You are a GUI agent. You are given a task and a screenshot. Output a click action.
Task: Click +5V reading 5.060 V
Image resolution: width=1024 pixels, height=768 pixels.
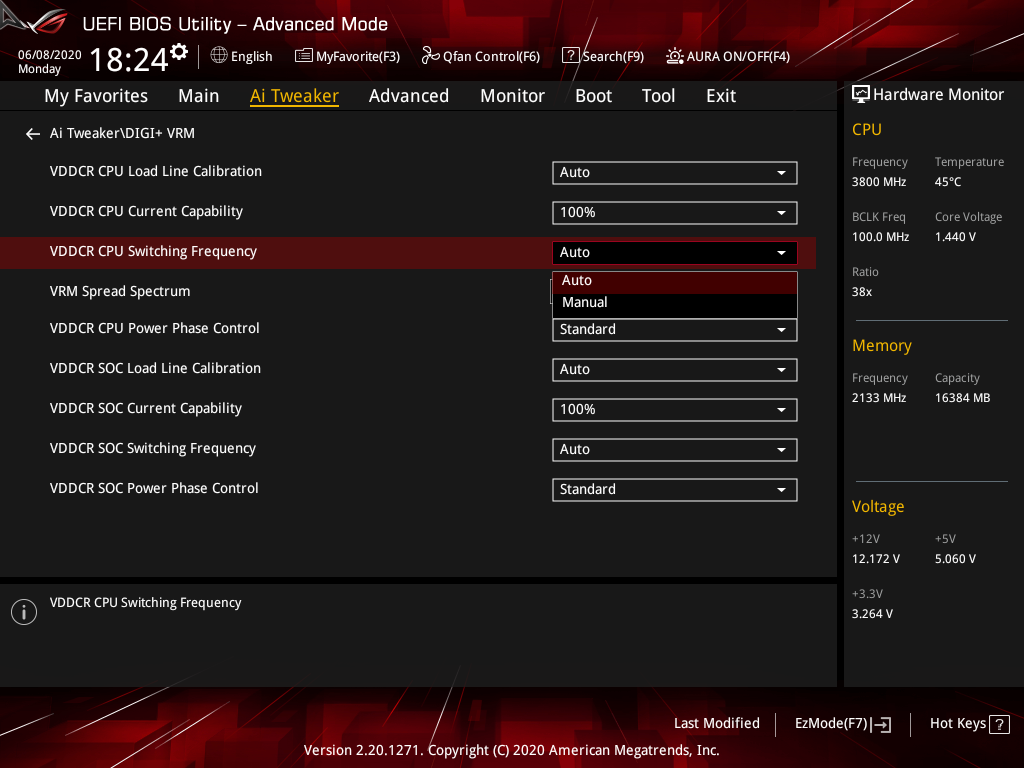tap(955, 559)
